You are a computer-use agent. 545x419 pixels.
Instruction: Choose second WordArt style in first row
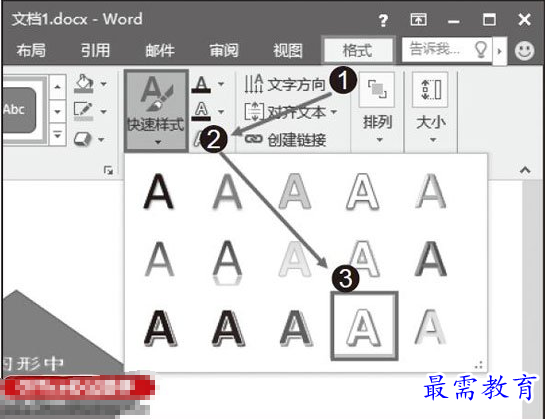(x=227, y=191)
